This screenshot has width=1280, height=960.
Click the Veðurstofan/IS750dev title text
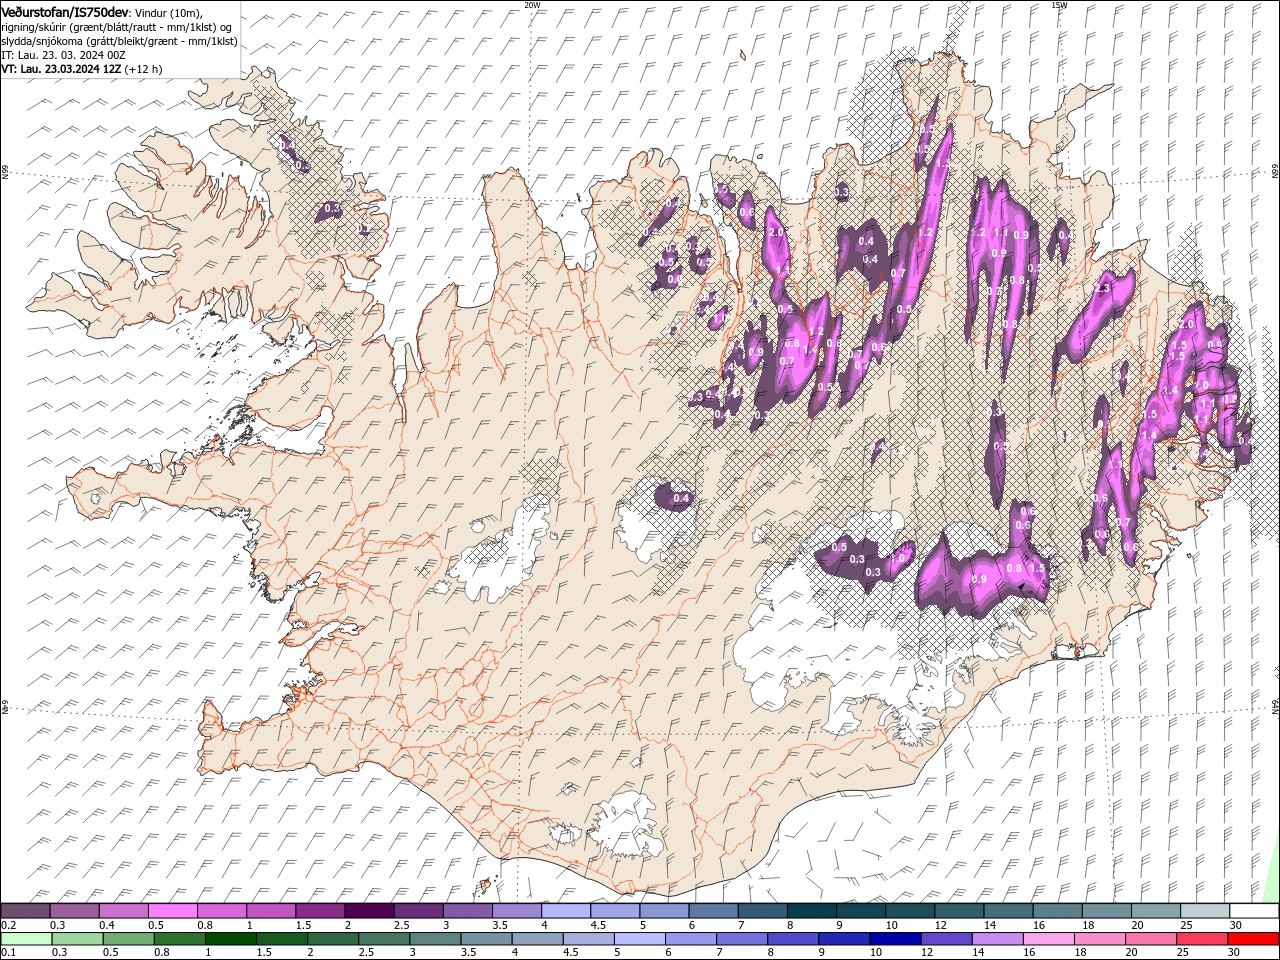click(x=65, y=11)
